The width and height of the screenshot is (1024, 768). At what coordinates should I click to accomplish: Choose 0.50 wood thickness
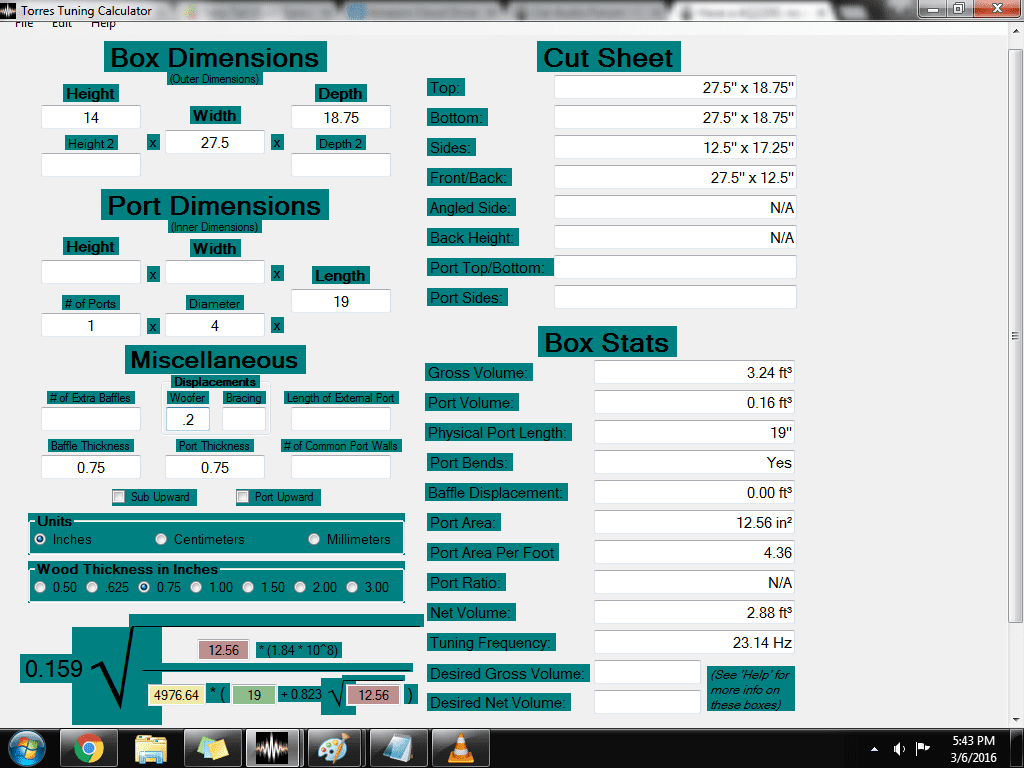pos(40,587)
